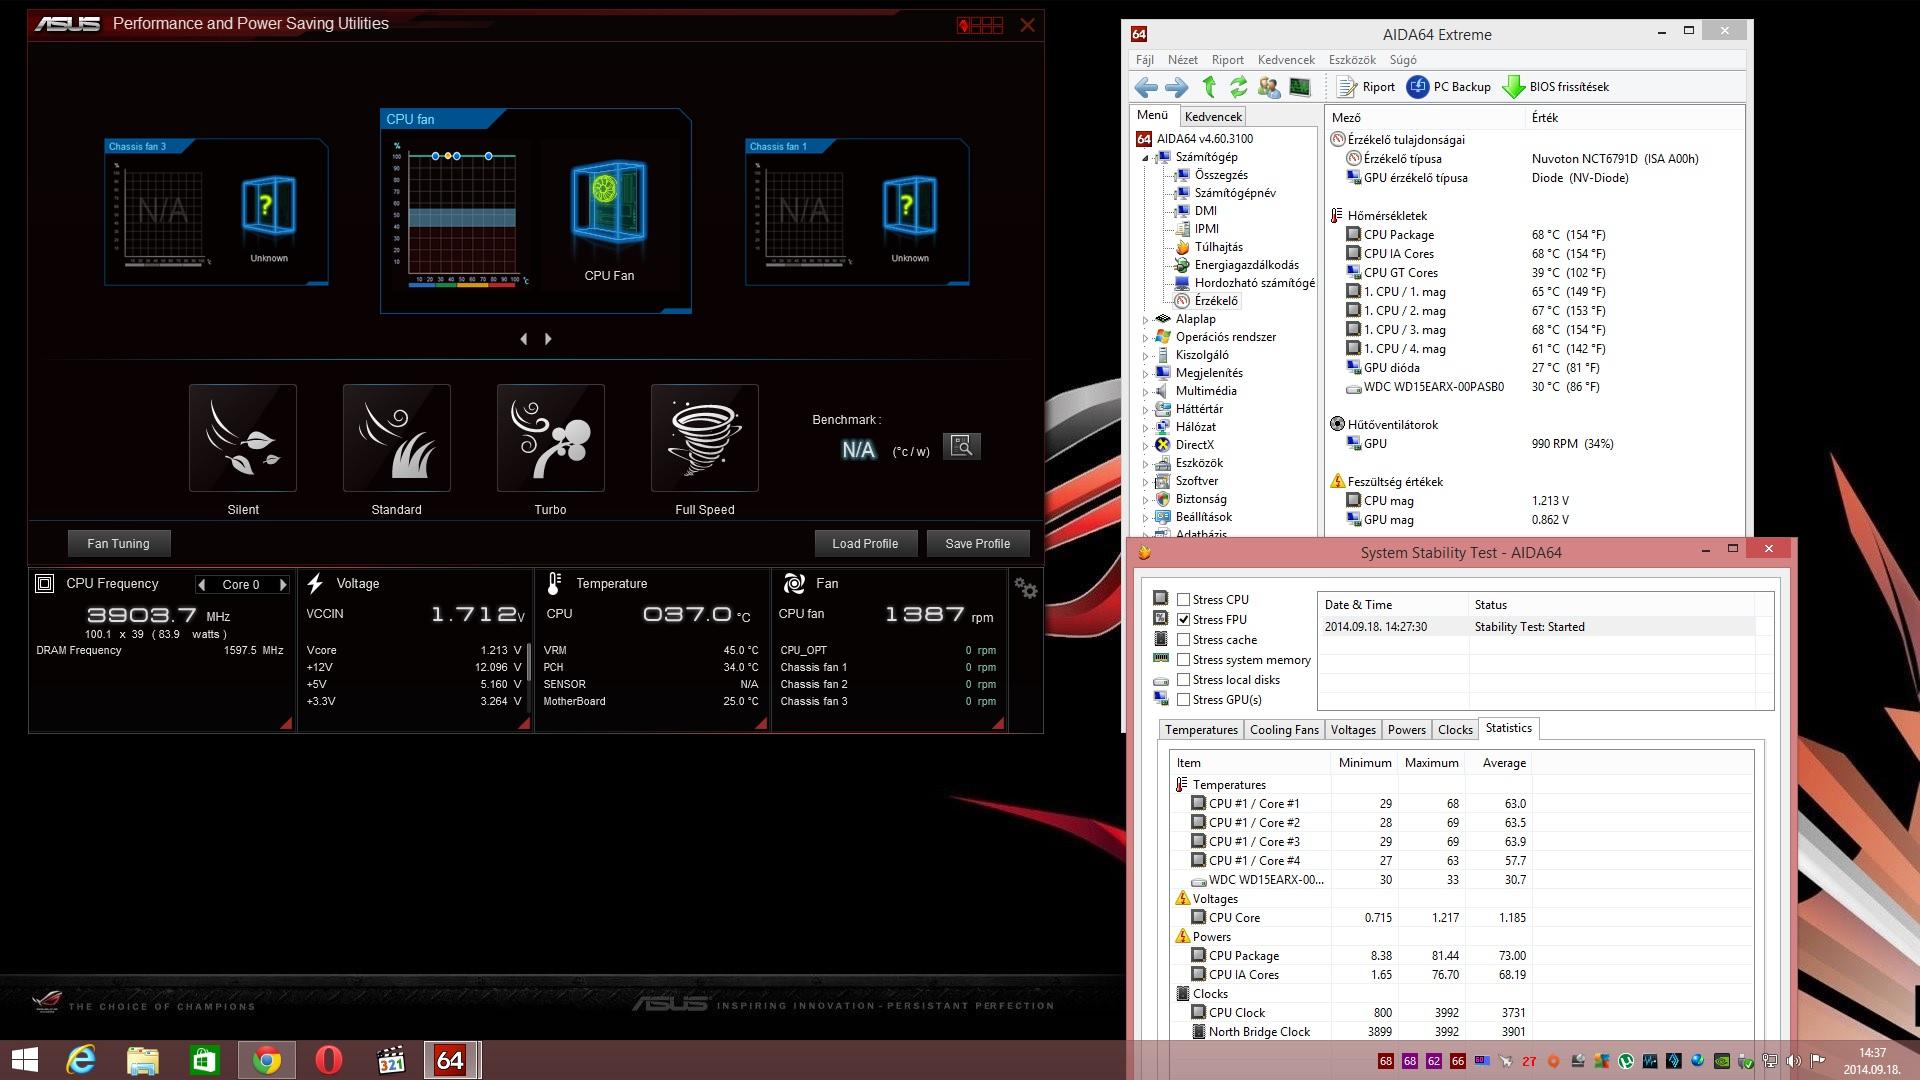Open Chrome from the taskbar
This screenshot has width=1920, height=1080.
pyautogui.click(x=267, y=1060)
